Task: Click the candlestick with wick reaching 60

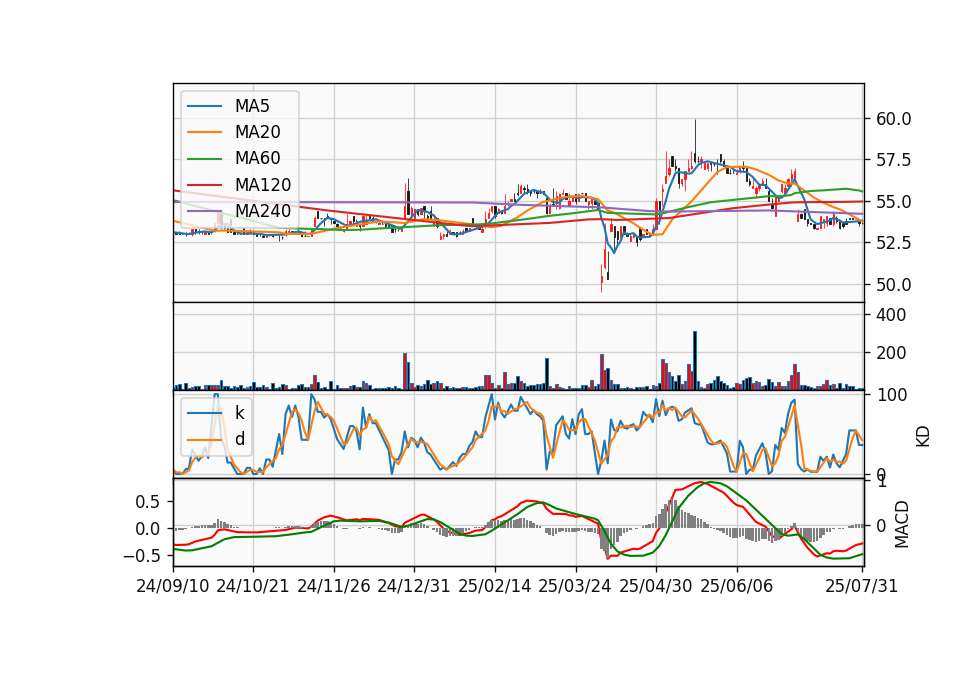Action: coord(695,140)
